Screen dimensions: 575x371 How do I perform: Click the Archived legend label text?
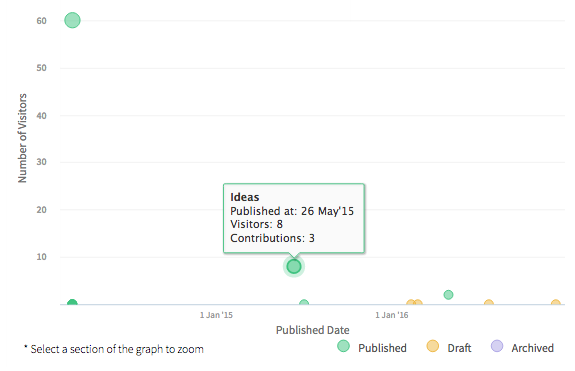coord(532,348)
